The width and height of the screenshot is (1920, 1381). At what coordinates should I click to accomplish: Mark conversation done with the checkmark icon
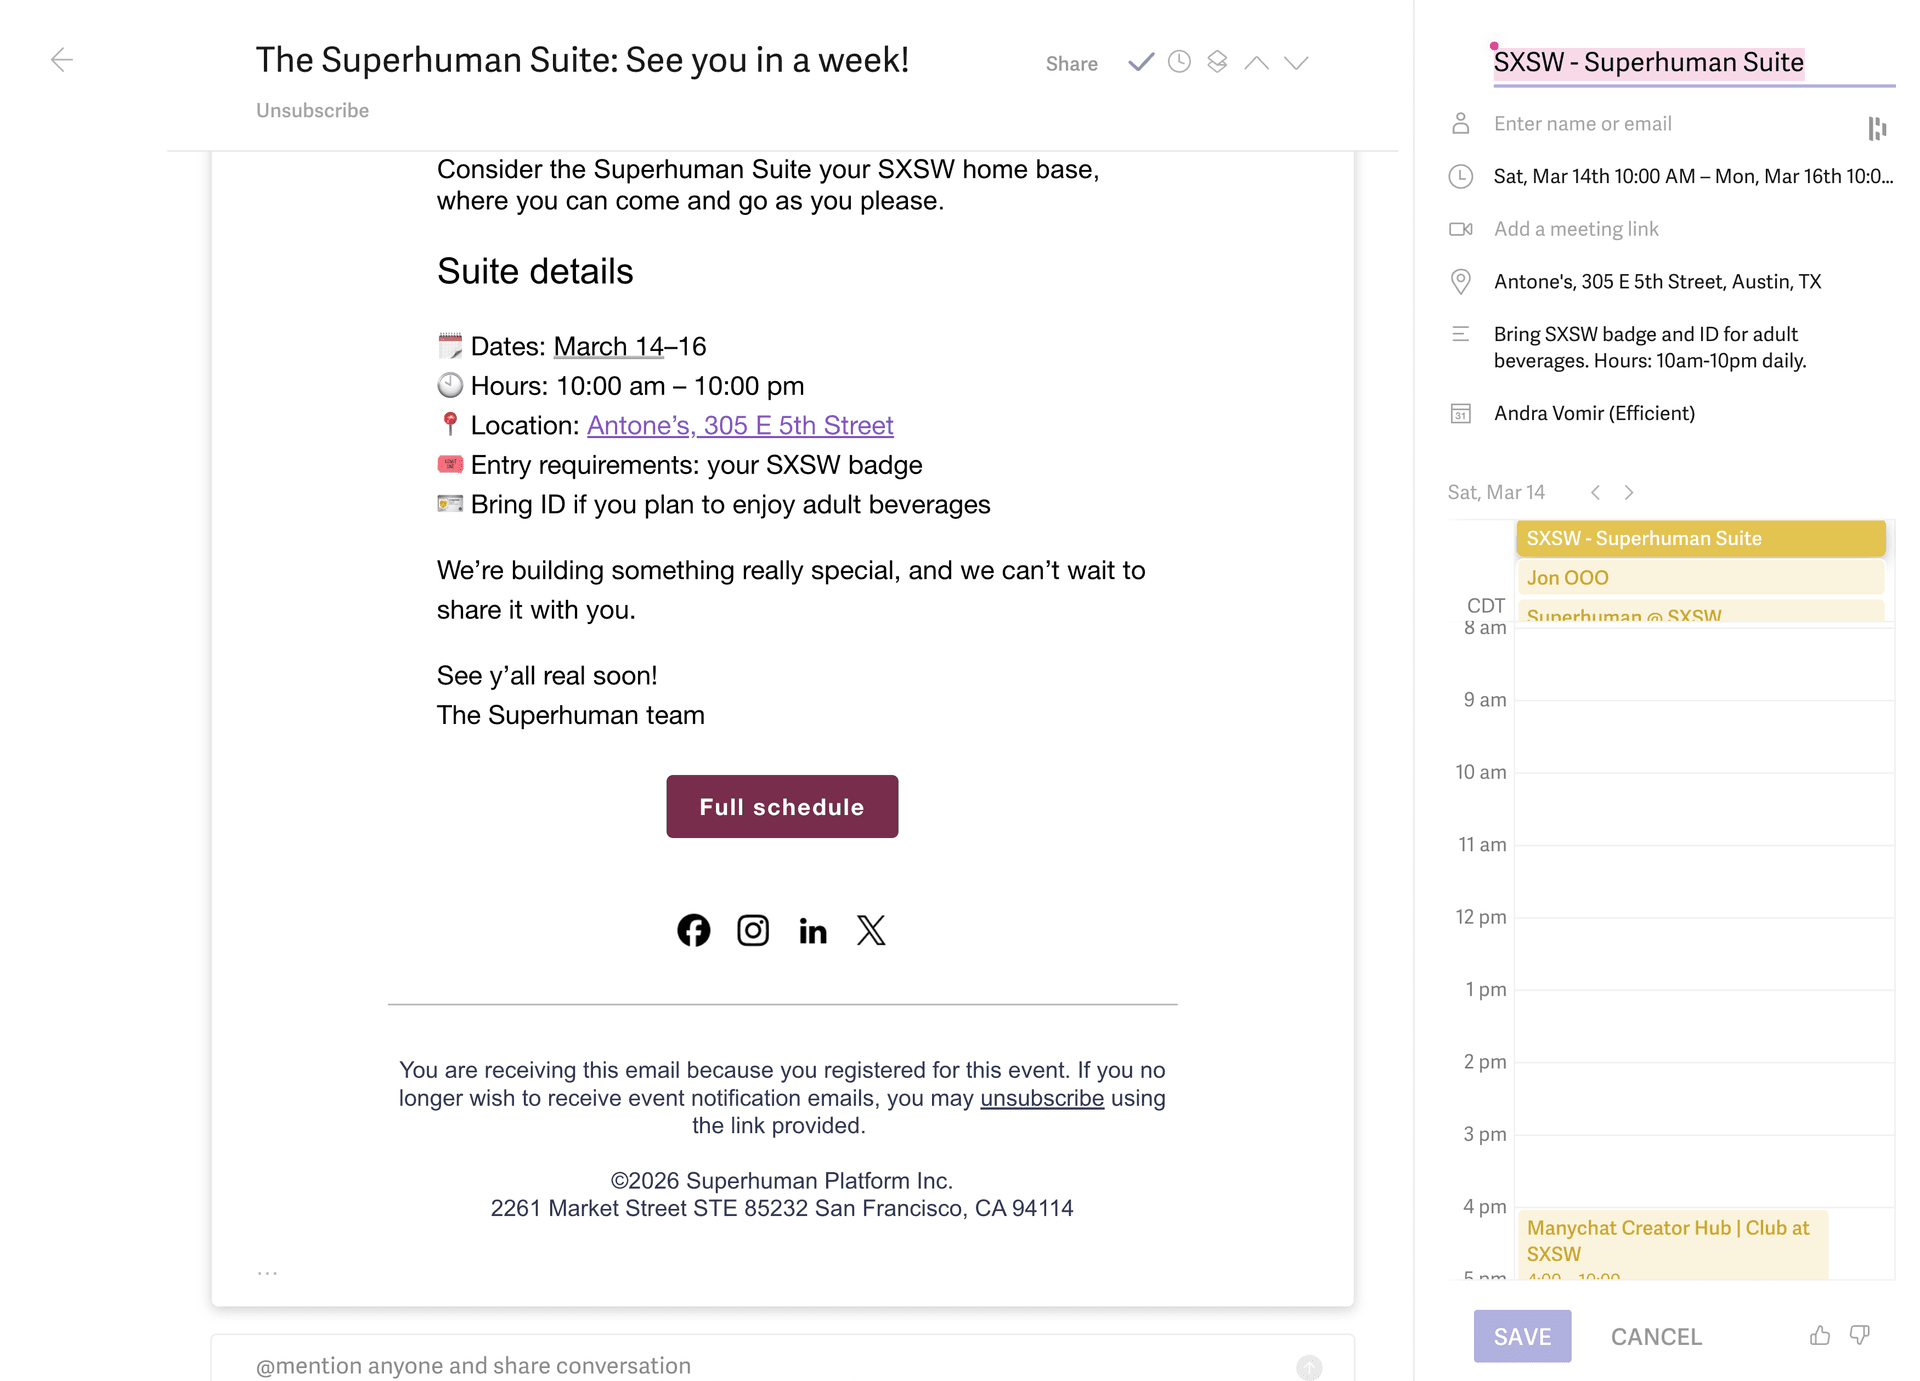point(1140,62)
